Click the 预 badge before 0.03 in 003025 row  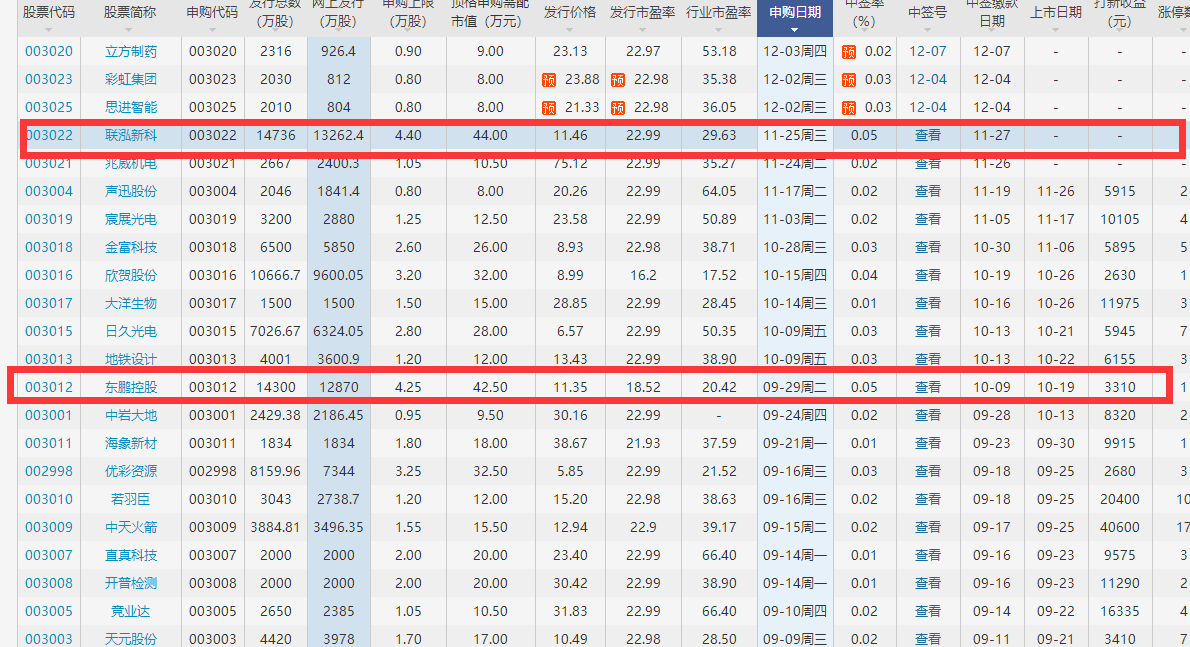pyautogui.click(x=848, y=108)
